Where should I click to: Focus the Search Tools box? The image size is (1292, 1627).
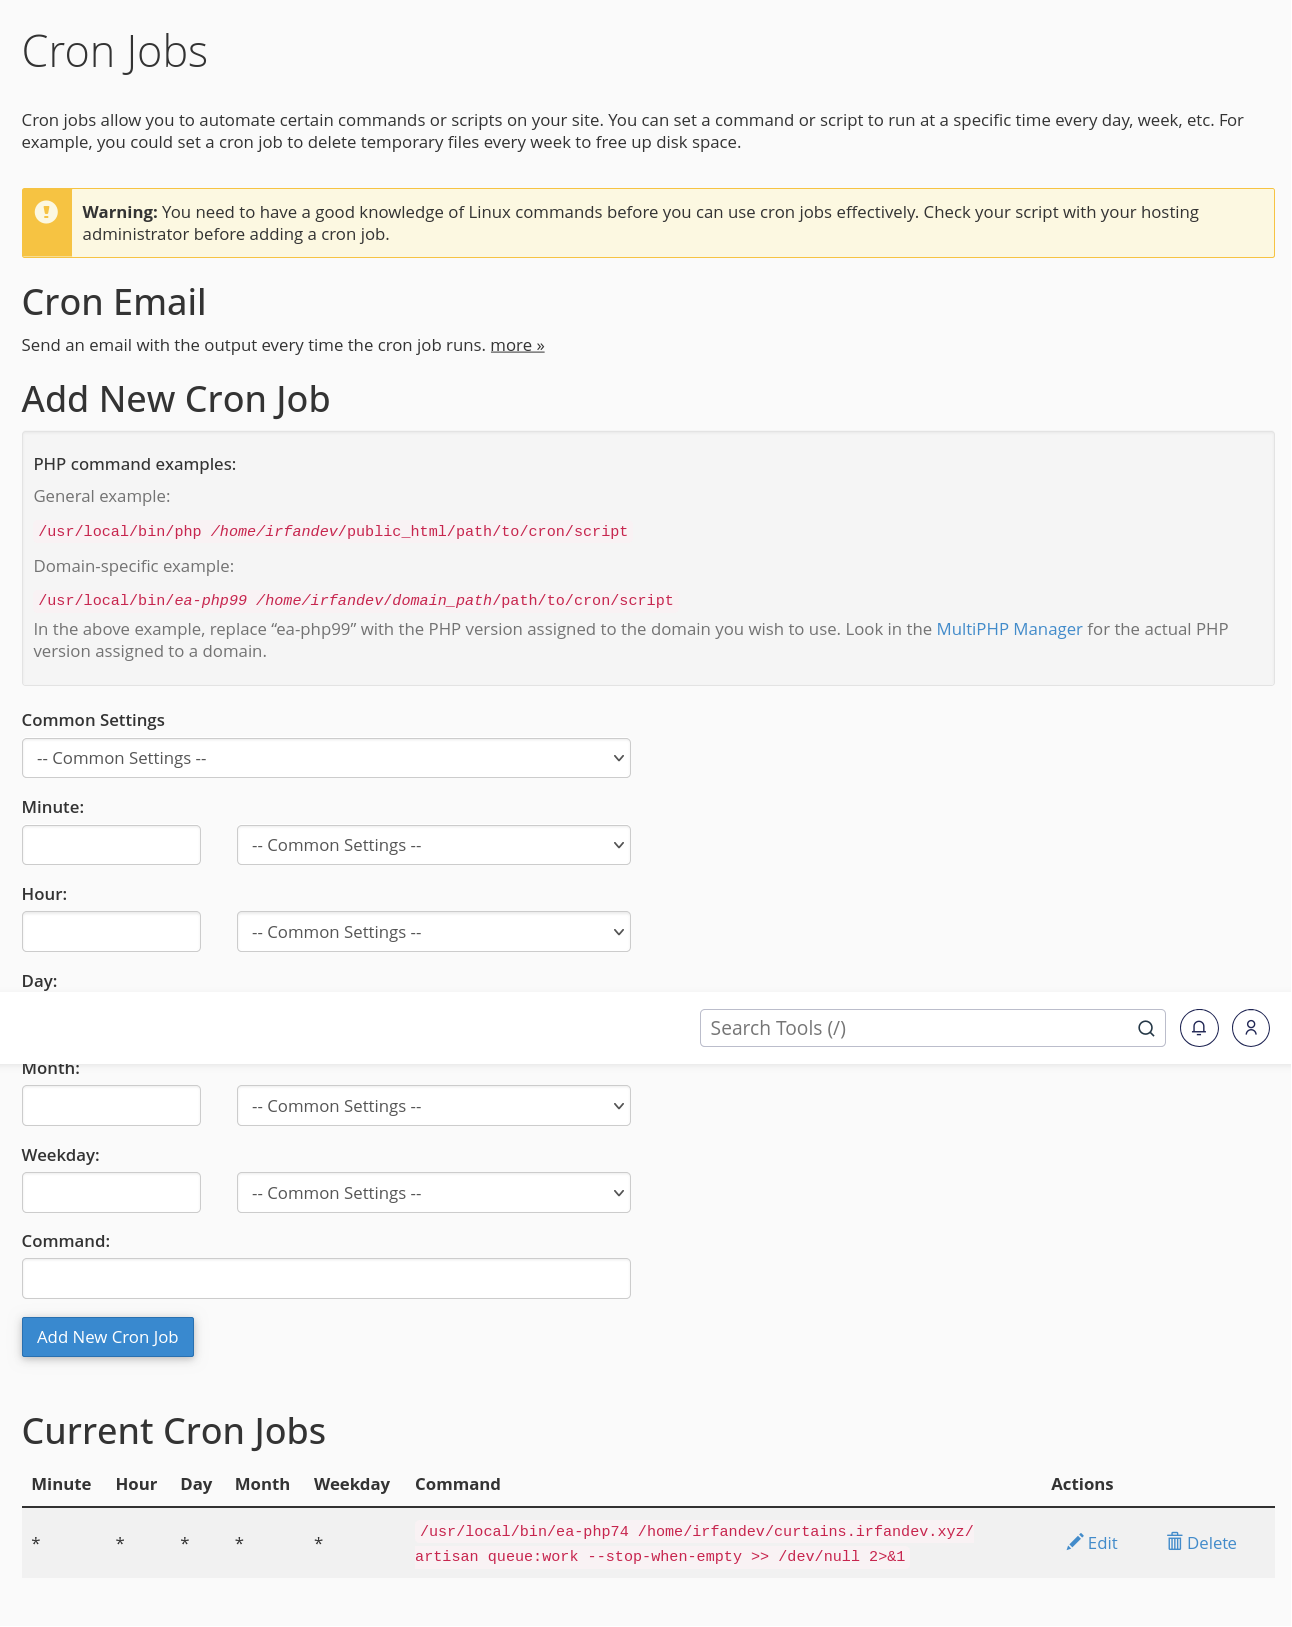[x=918, y=1028]
